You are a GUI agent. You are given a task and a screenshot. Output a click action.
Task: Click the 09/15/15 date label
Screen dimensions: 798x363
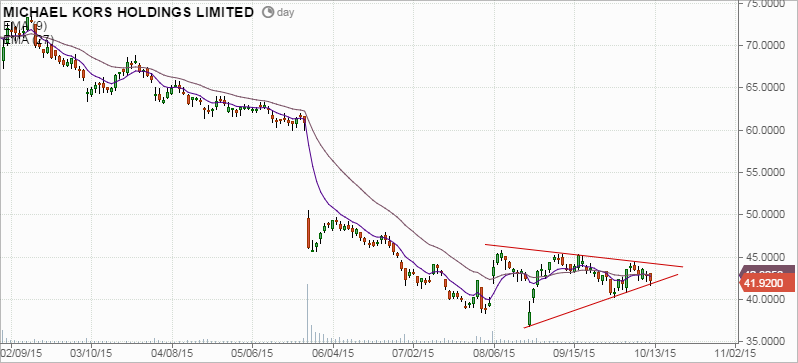click(575, 352)
